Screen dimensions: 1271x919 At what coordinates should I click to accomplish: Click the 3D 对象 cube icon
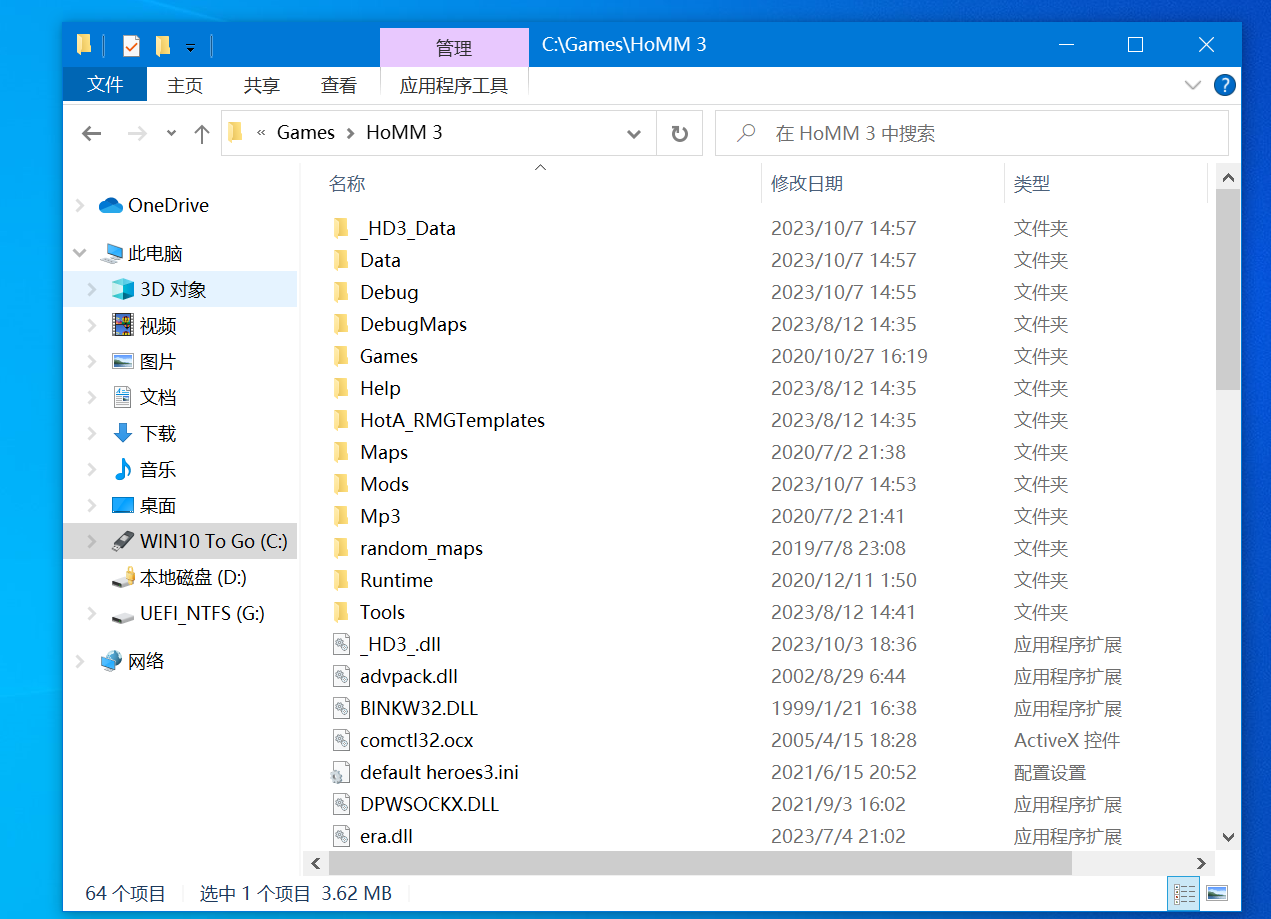(x=123, y=290)
